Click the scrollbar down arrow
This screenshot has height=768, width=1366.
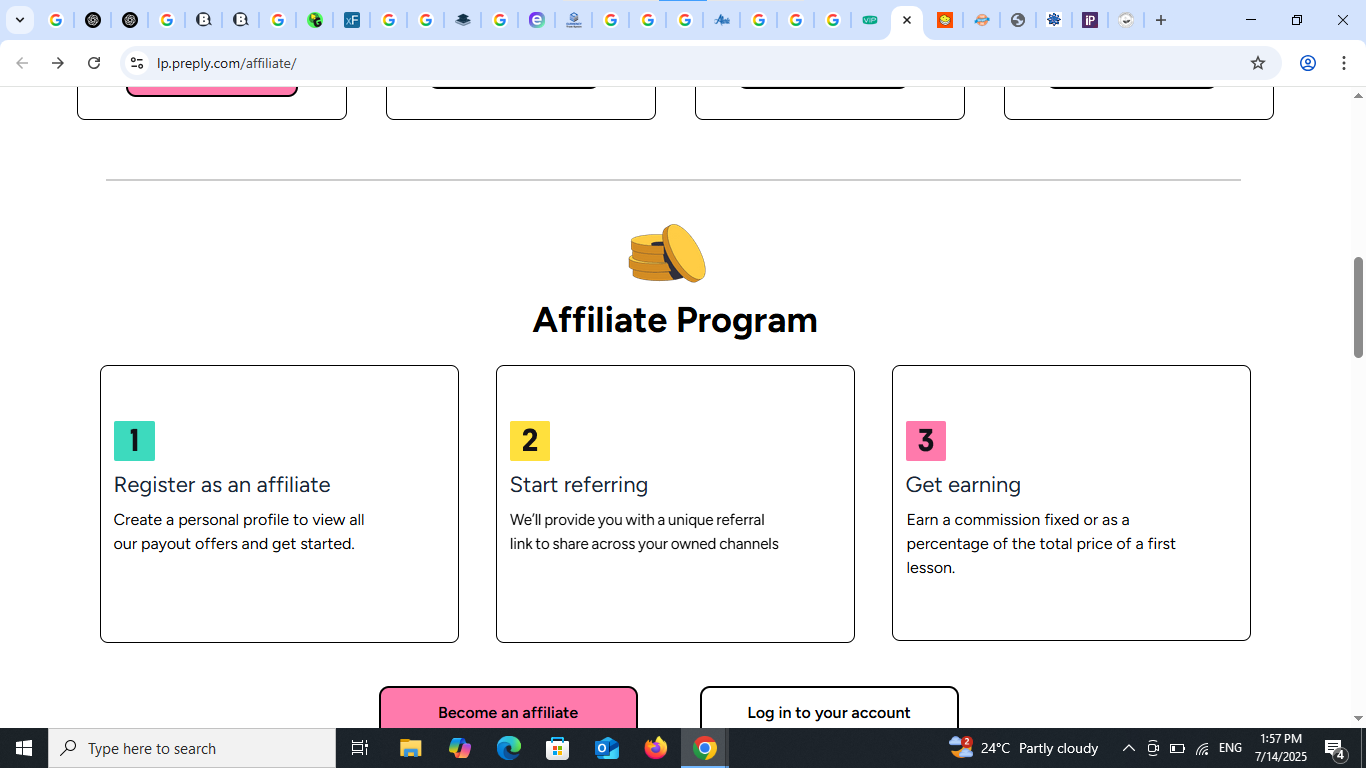click(x=1358, y=718)
